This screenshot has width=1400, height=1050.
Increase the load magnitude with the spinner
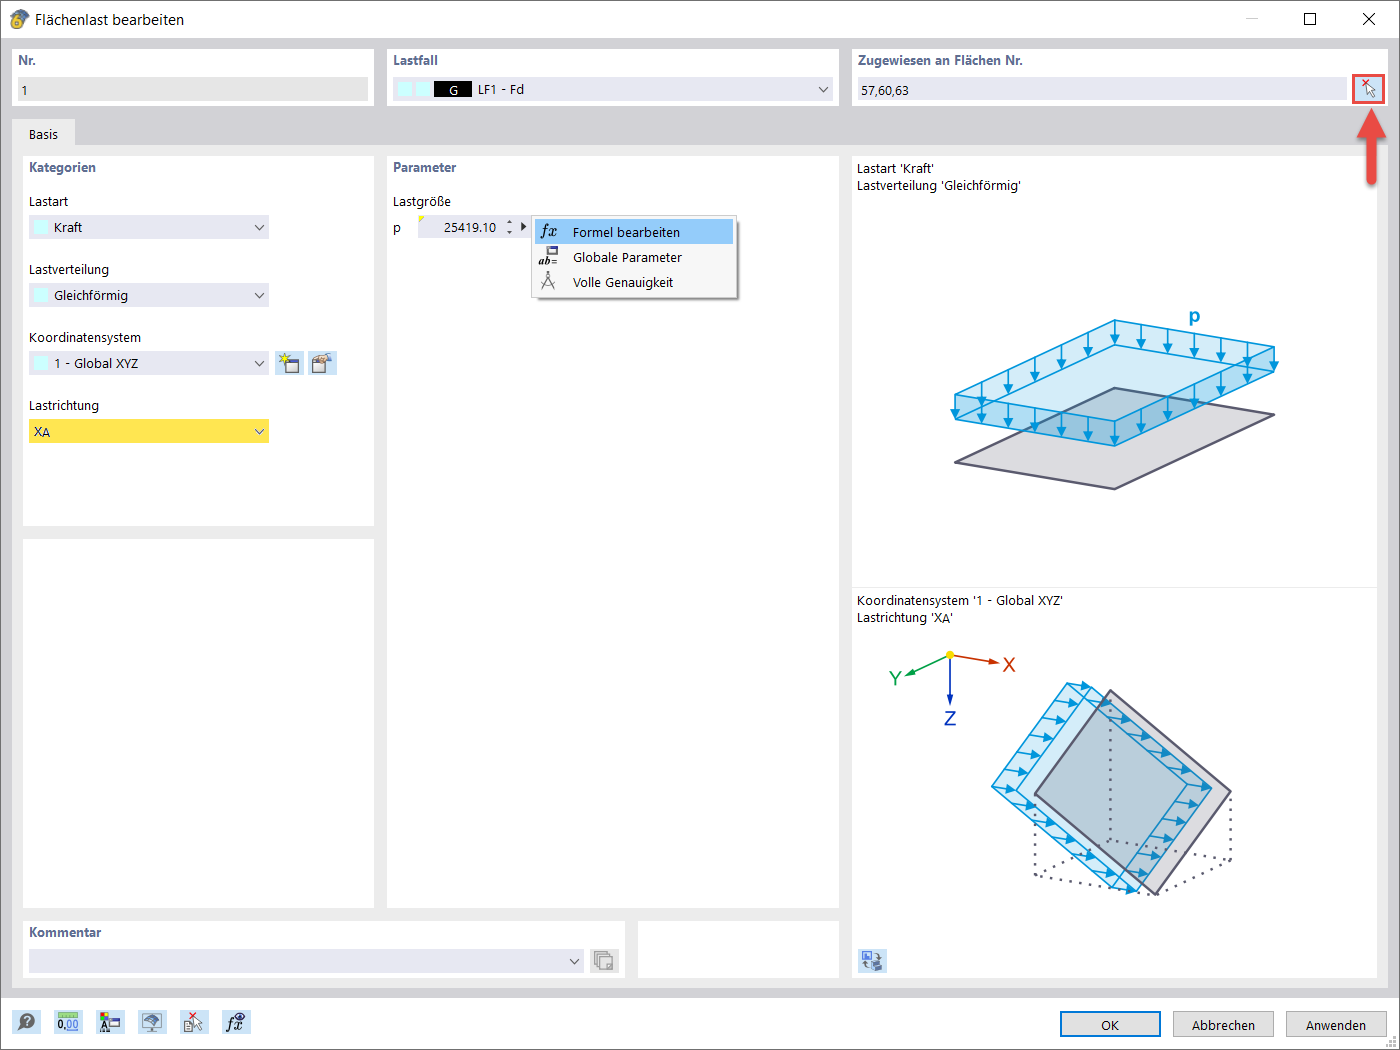(x=510, y=222)
